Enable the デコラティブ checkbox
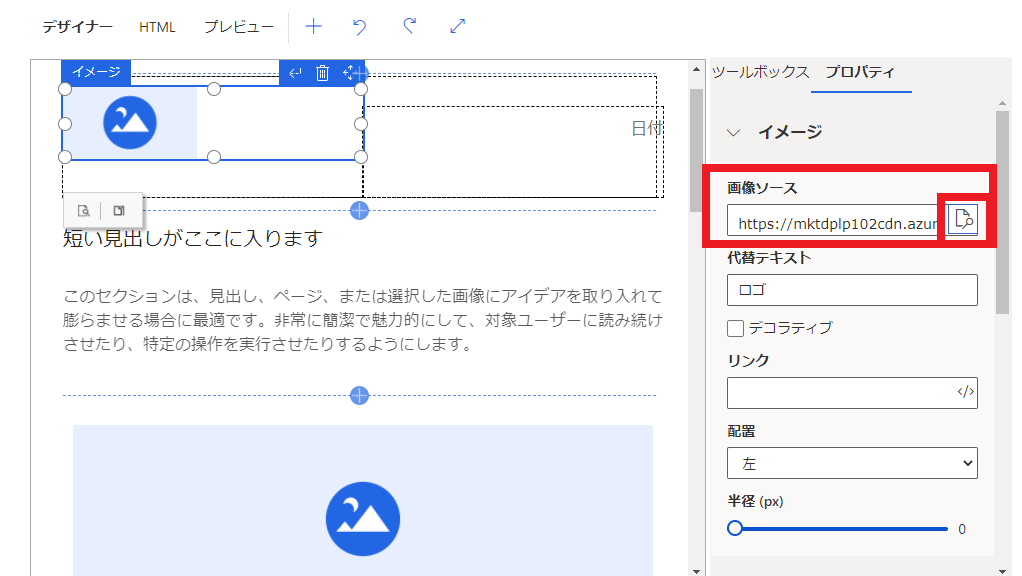Viewport: 1022px width, 576px height. pyautogui.click(x=736, y=328)
